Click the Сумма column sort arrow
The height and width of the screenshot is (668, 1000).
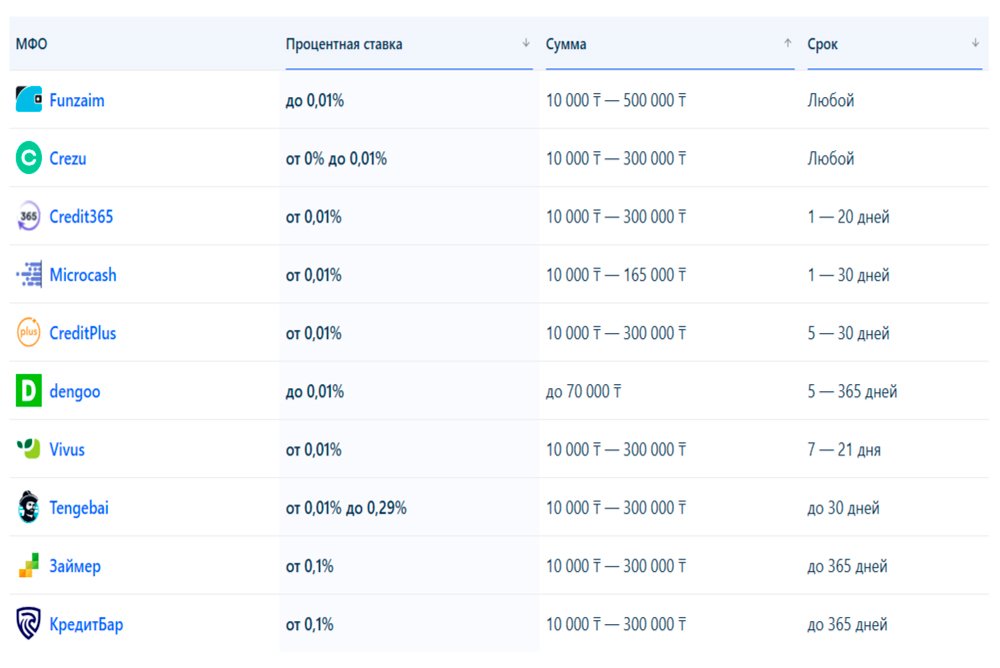tap(788, 43)
